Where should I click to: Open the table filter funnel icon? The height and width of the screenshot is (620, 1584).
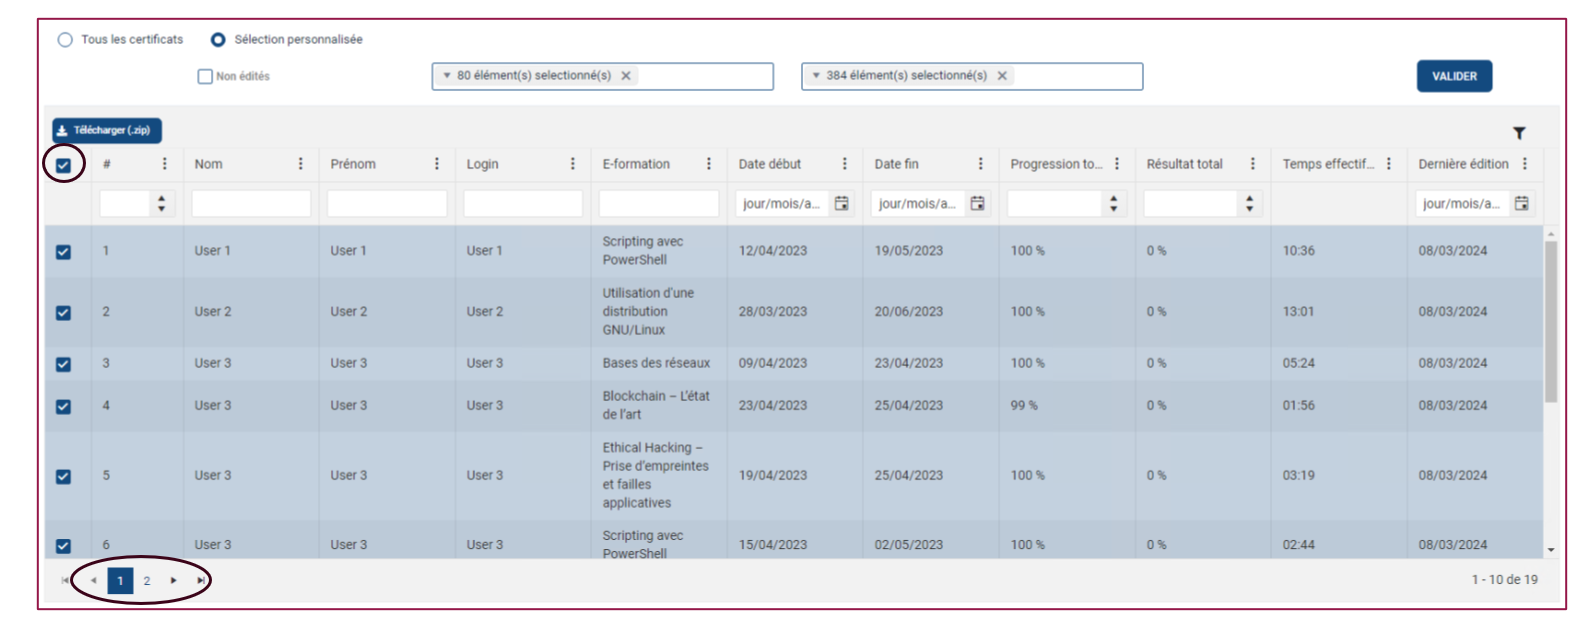(1519, 133)
